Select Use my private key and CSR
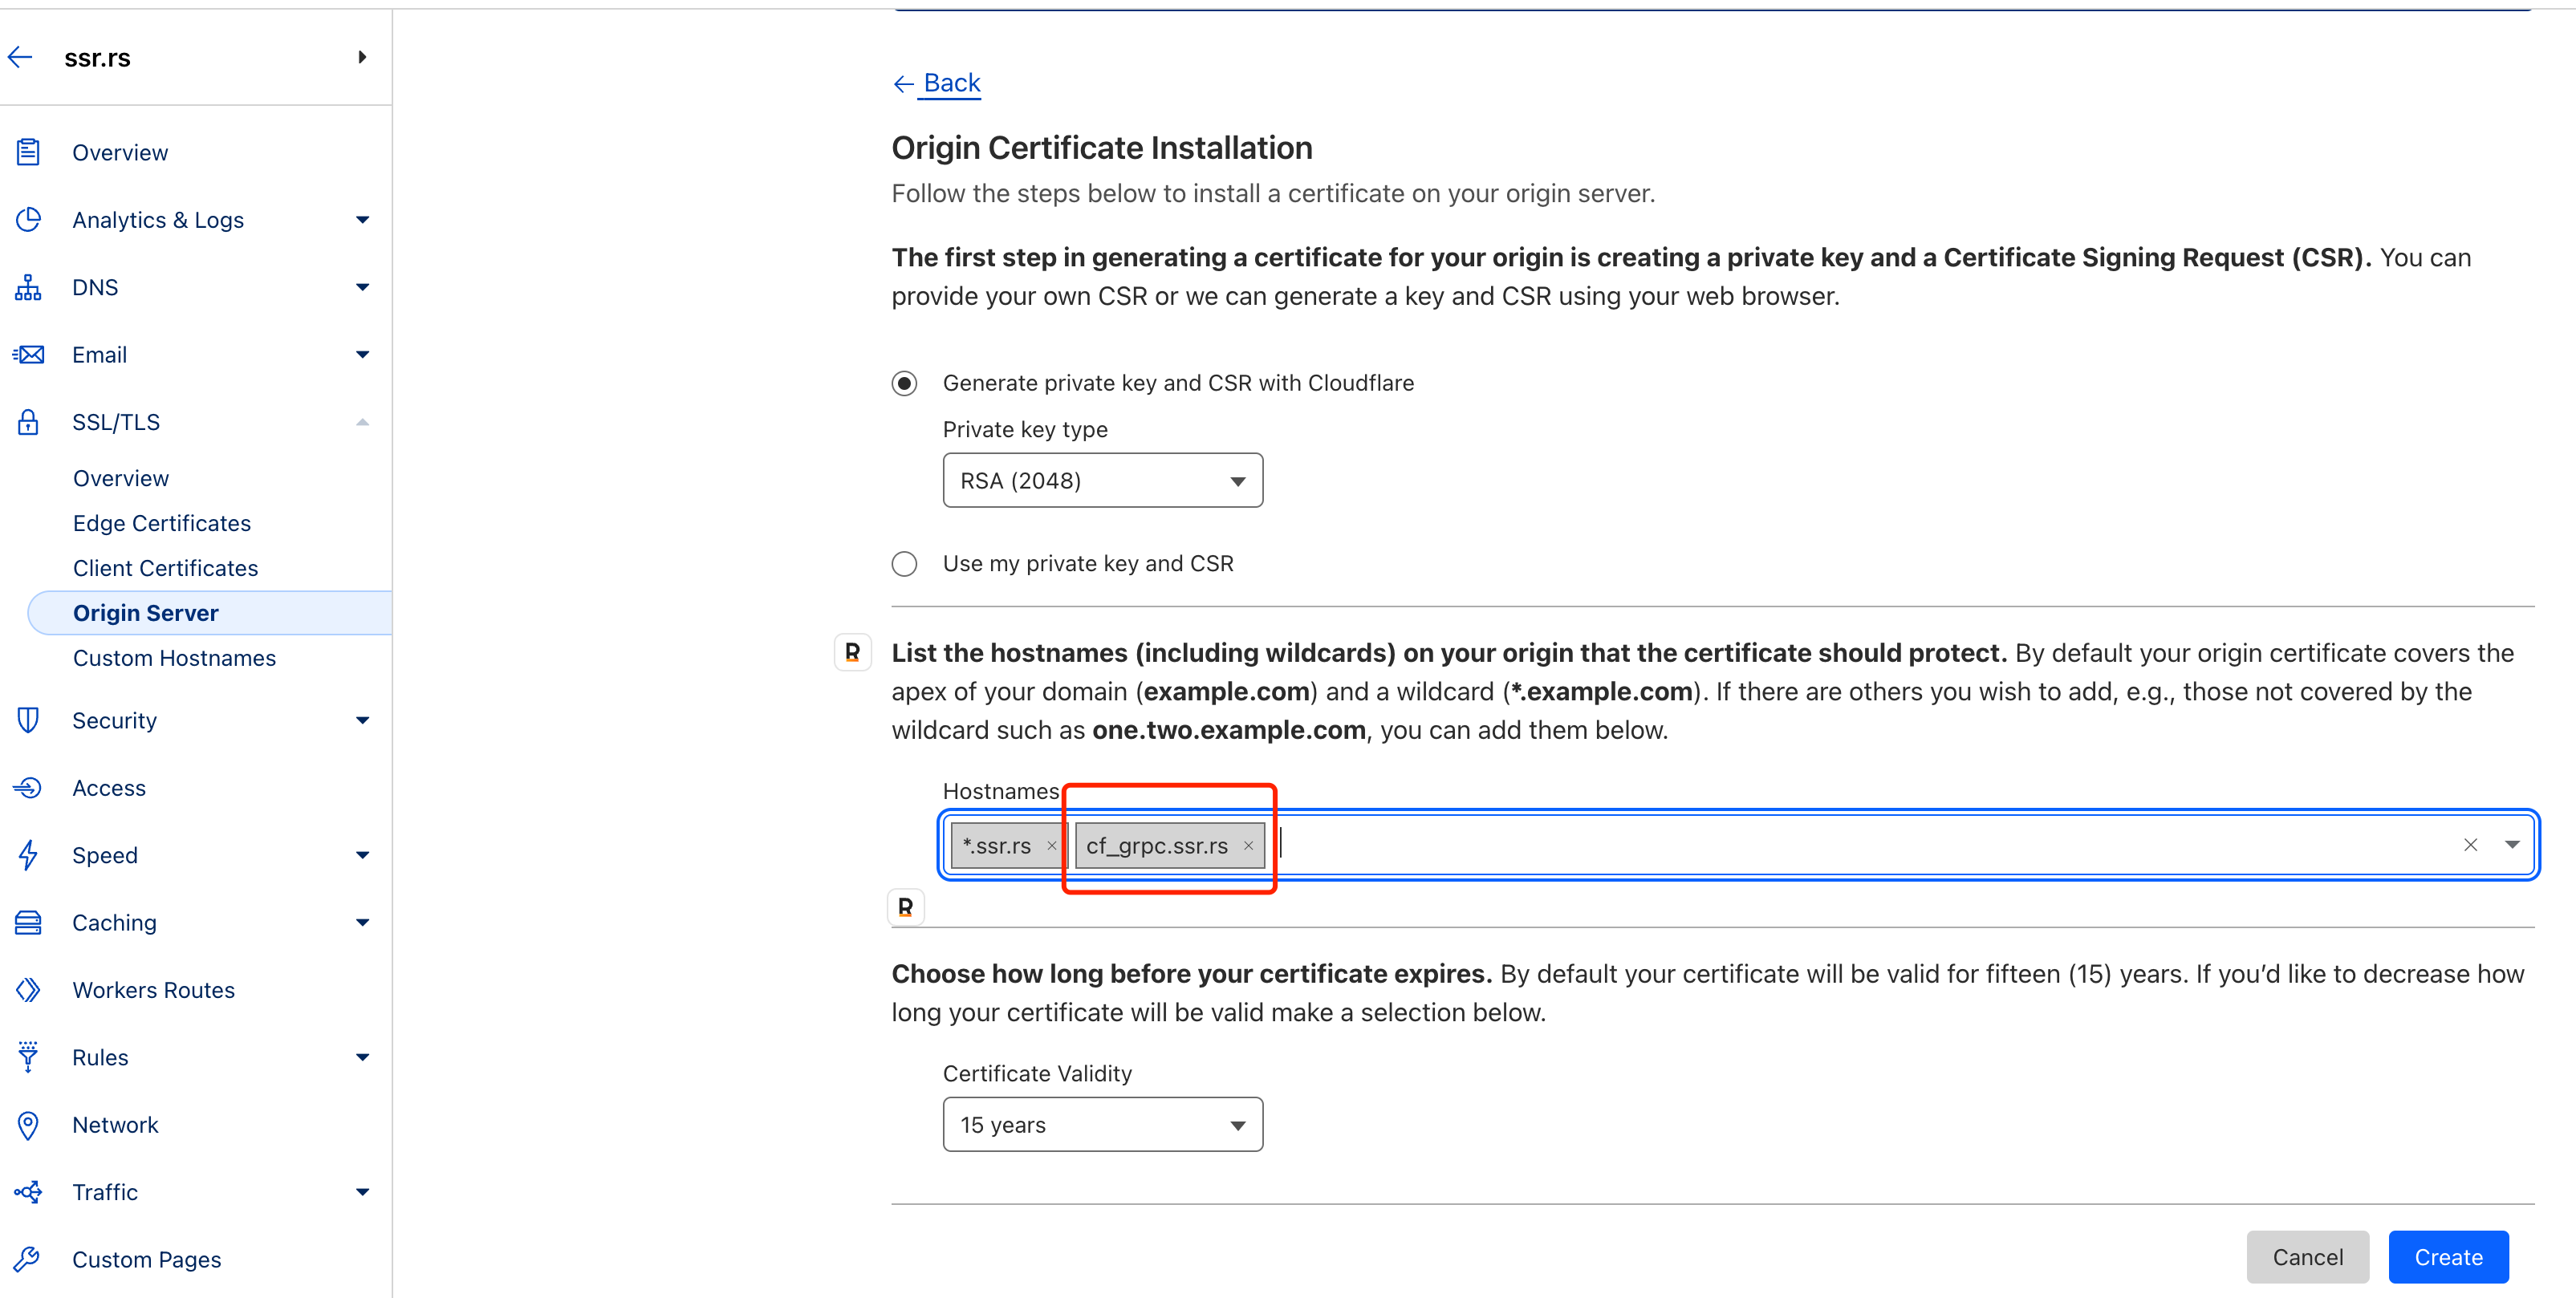This screenshot has width=2576, height=1298. (x=904, y=564)
